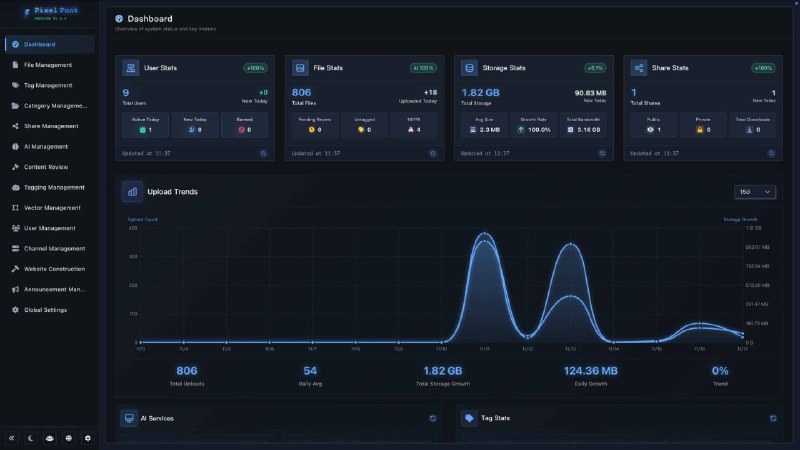Click the Upload Trends chart icon
Image resolution: width=800 pixels, height=450 pixels.
[132, 191]
